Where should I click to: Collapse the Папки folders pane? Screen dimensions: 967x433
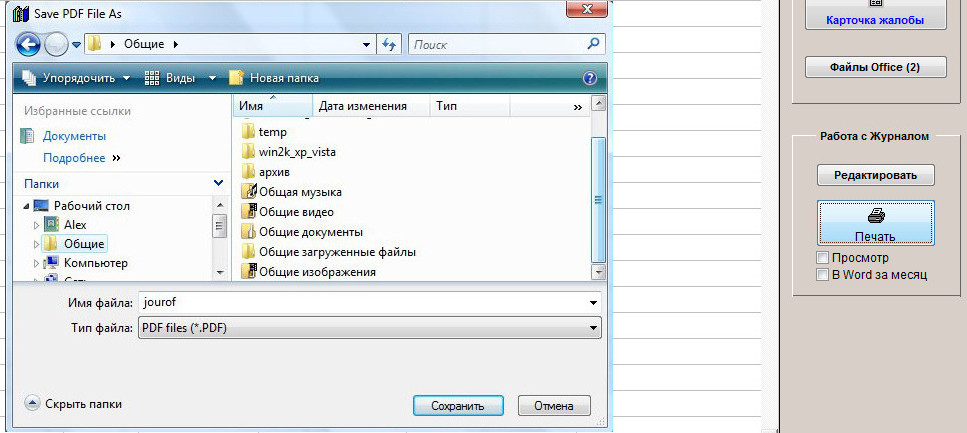[218, 183]
